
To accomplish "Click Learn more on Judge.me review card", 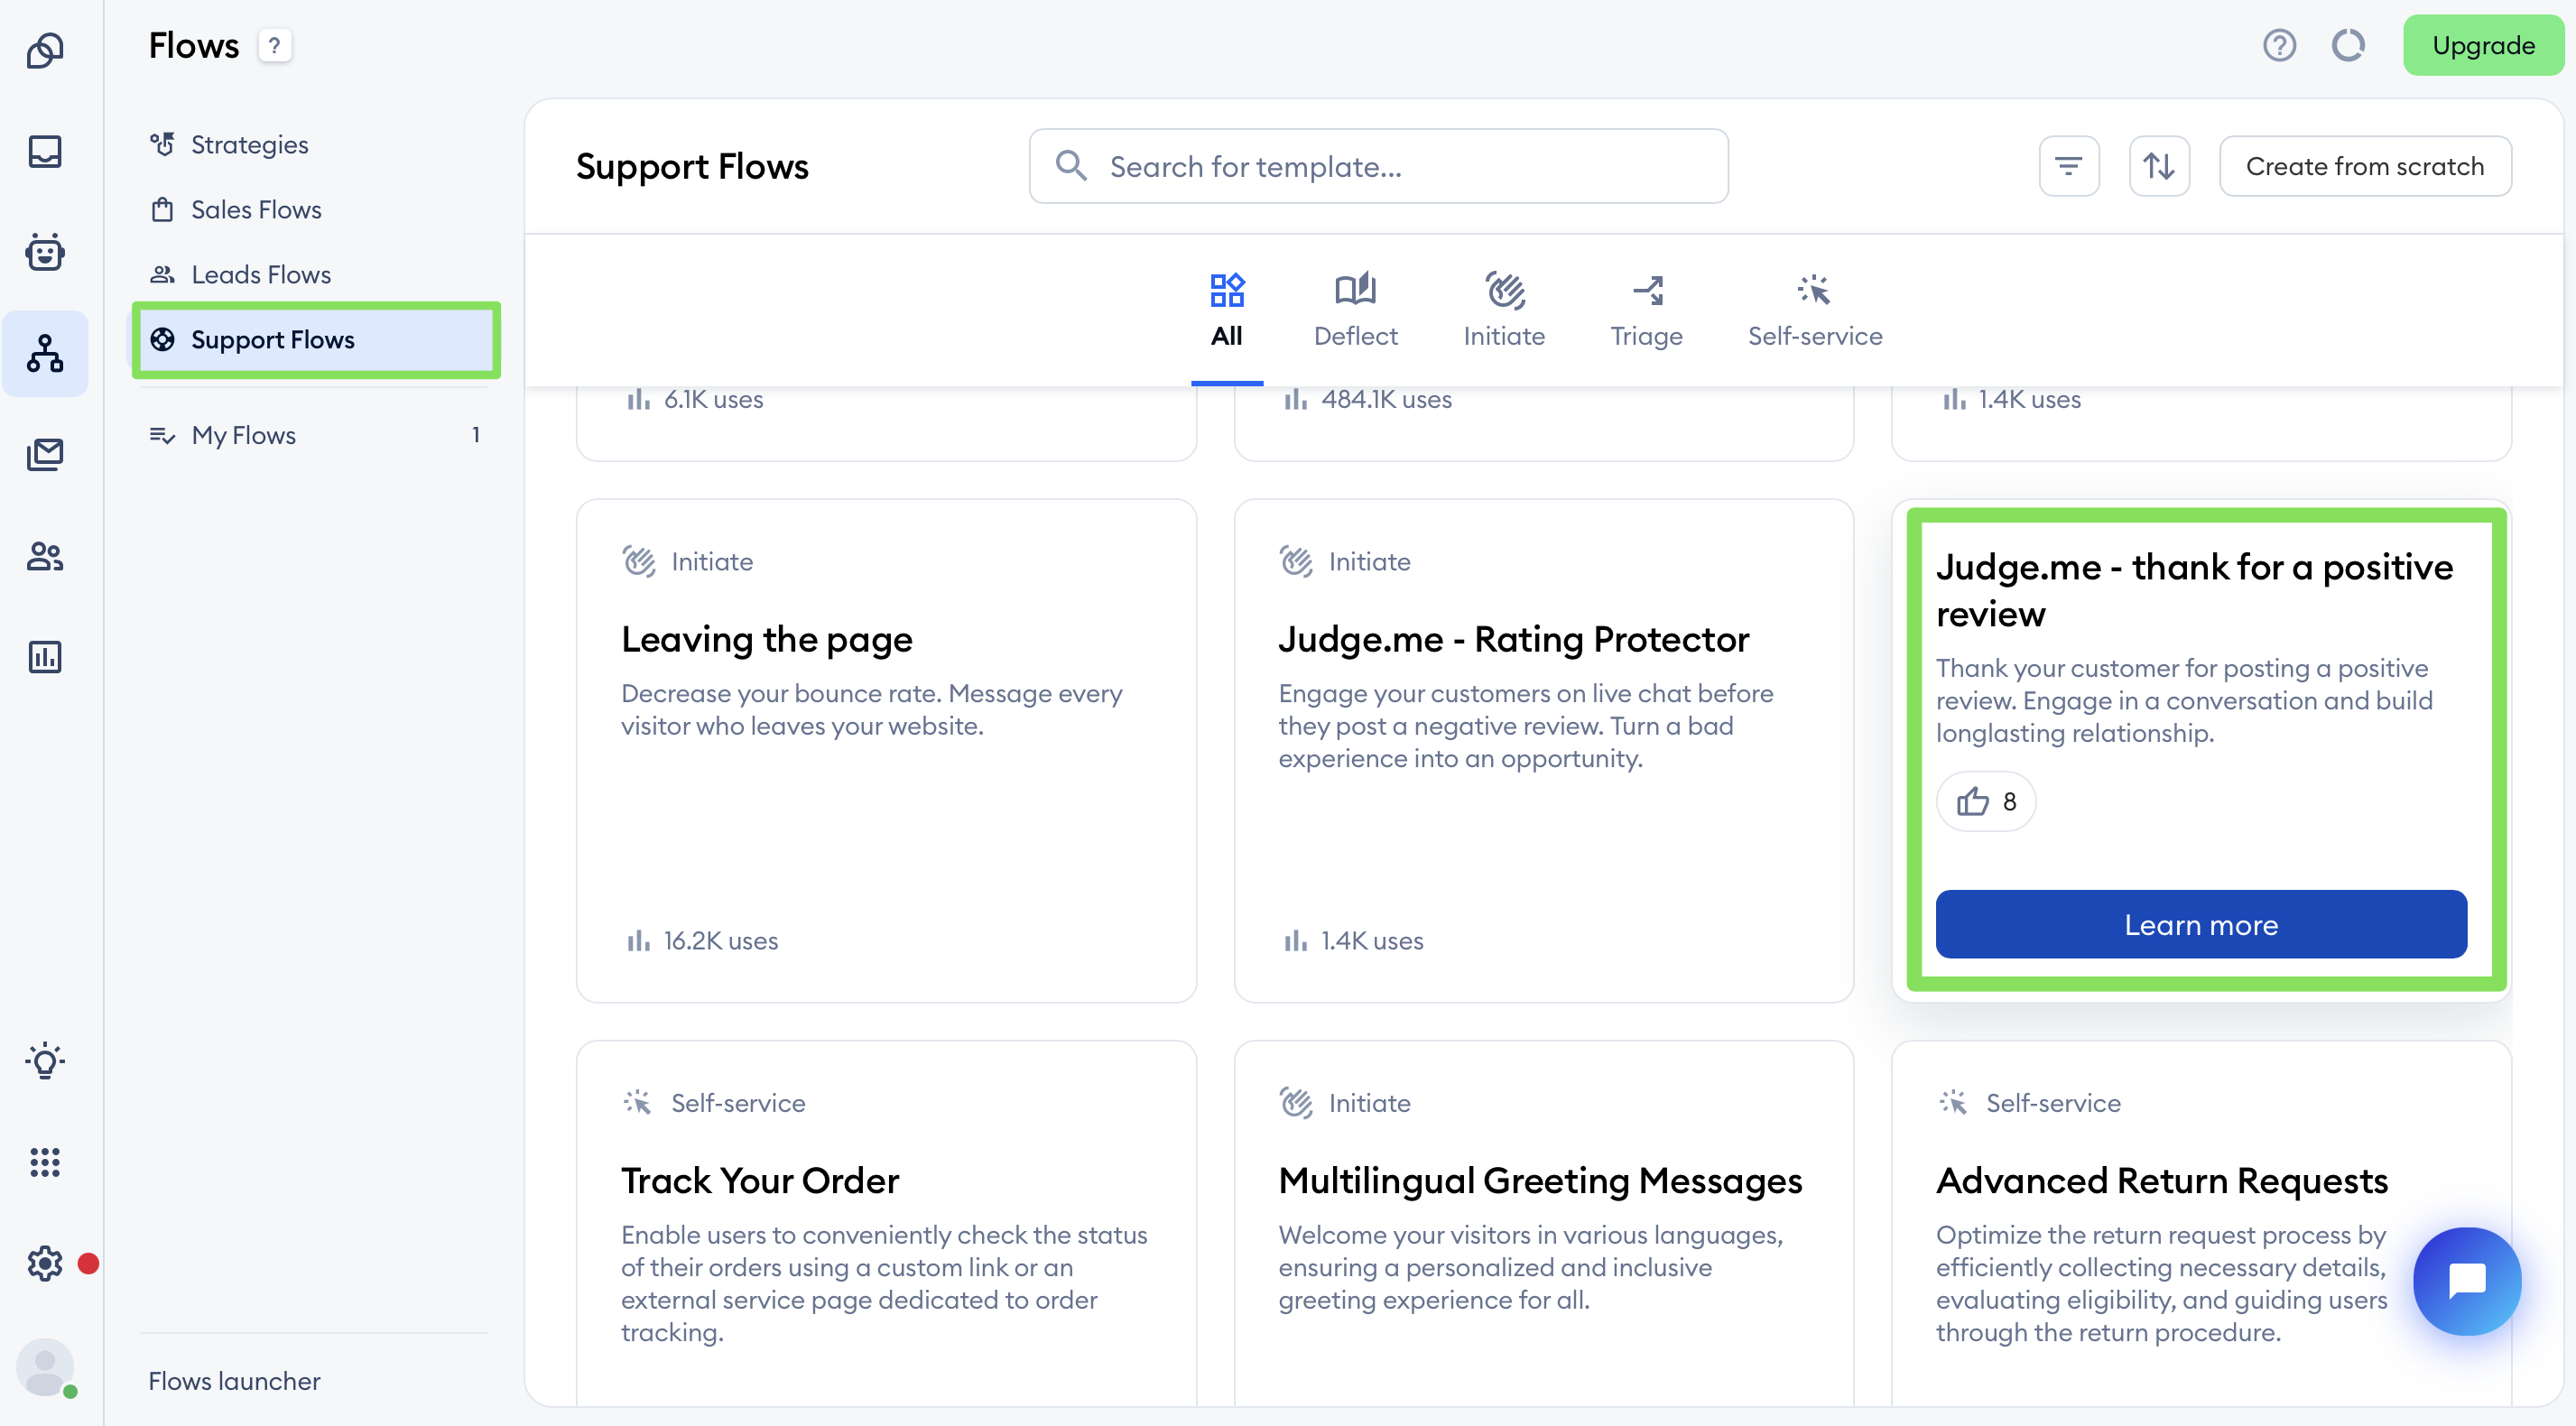I will pyautogui.click(x=2201, y=925).
